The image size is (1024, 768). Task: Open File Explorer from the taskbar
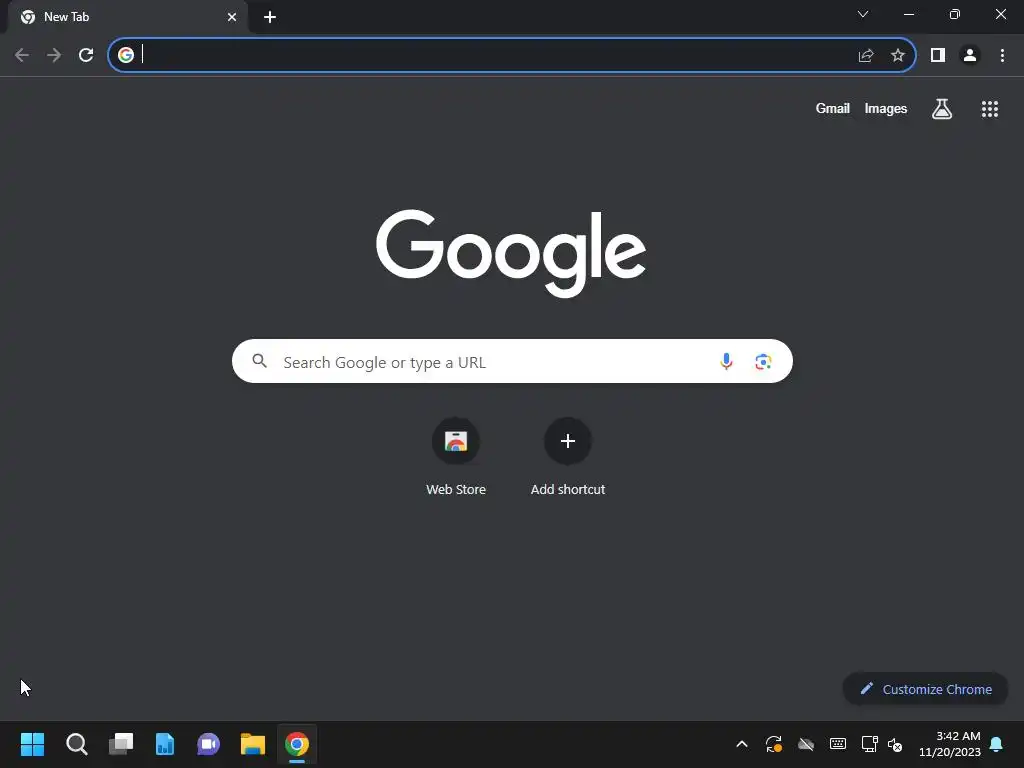(253, 744)
